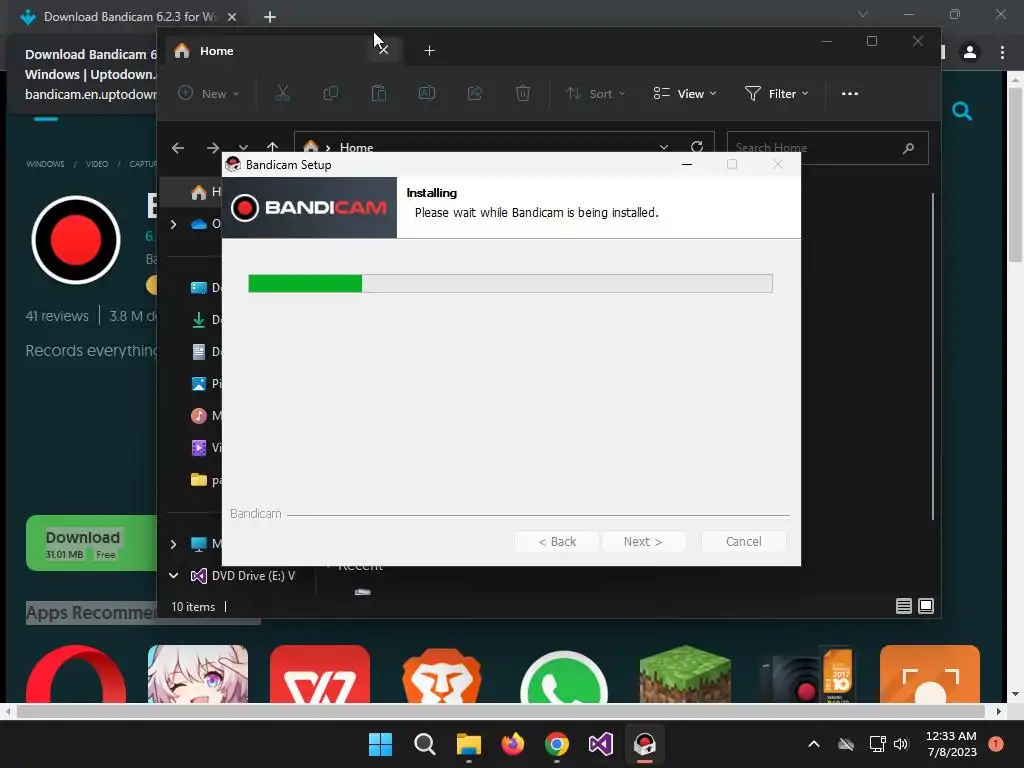This screenshot has height=768, width=1024.
Task: Navigate up one folder level in File Explorer
Action: coord(272,147)
